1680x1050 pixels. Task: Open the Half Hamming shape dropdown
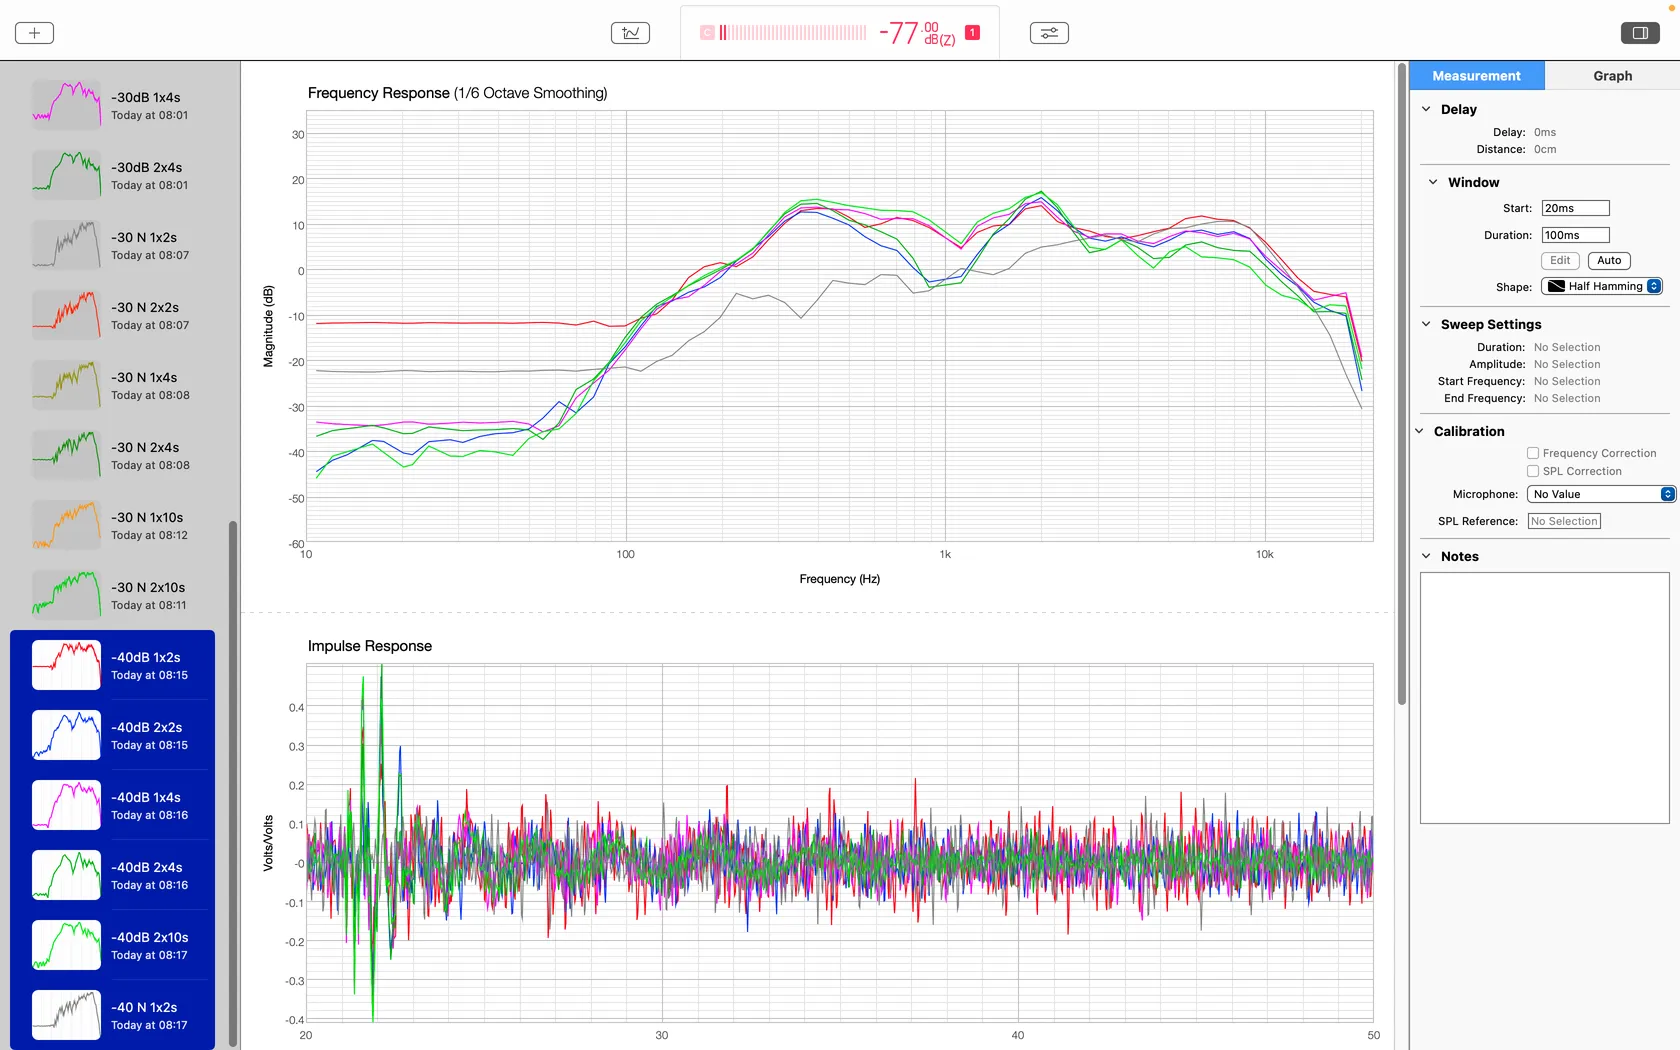click(1601, 286)
